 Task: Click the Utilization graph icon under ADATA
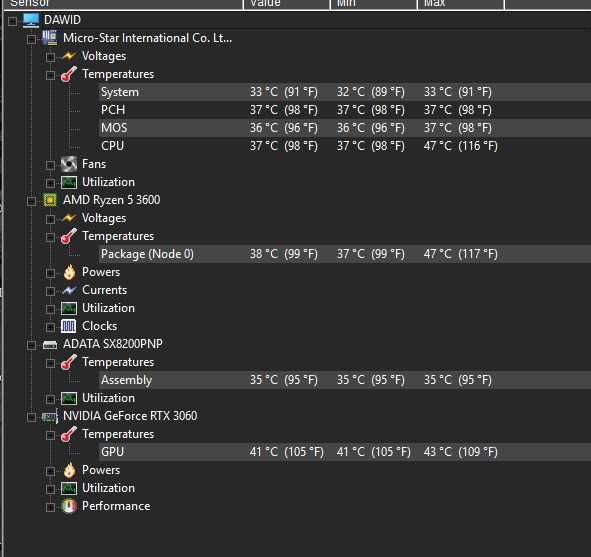click(69, 398)
